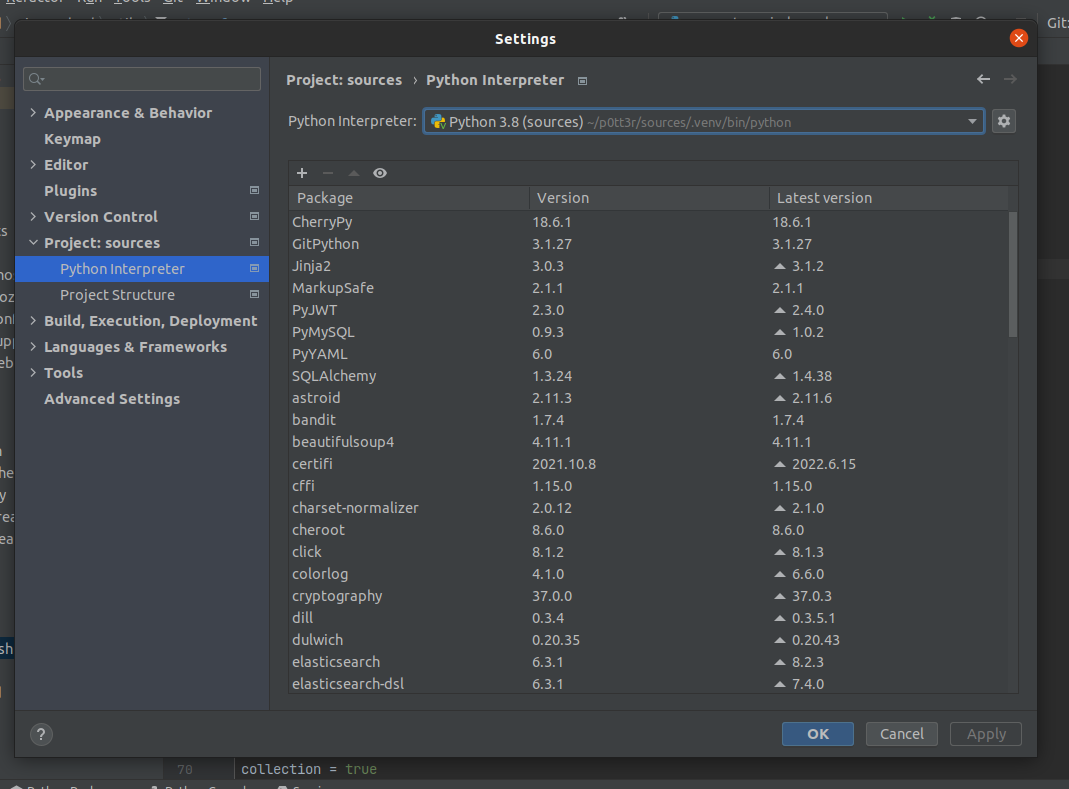Select the bandit package row
Viewport: 1069px width, 789px height.
(x=648, y=420)
